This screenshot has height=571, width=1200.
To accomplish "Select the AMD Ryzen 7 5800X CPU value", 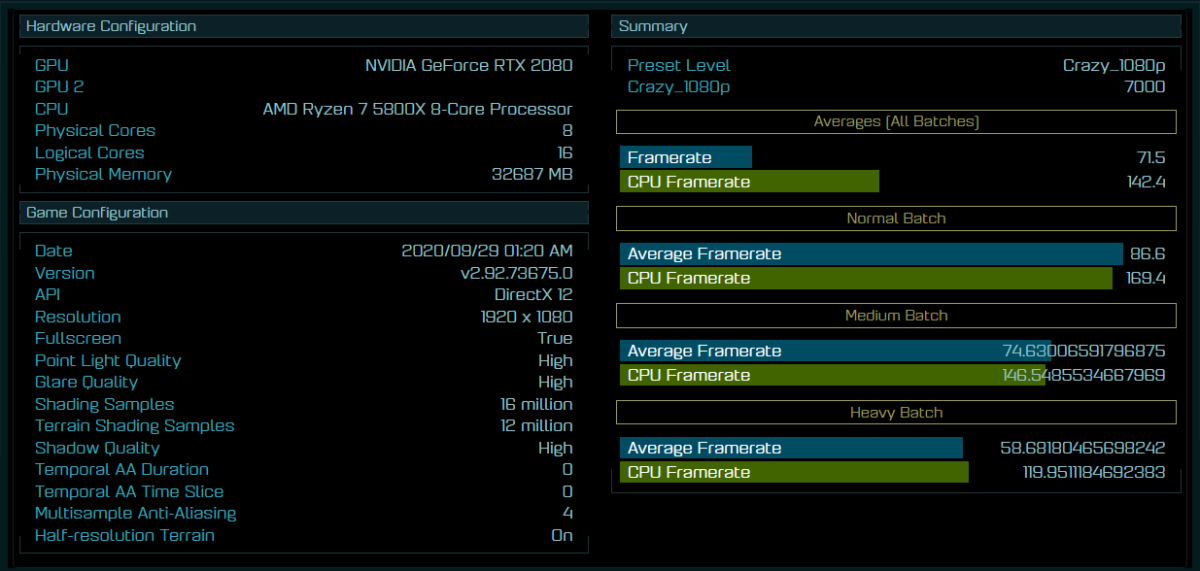I will click(417, 109).
